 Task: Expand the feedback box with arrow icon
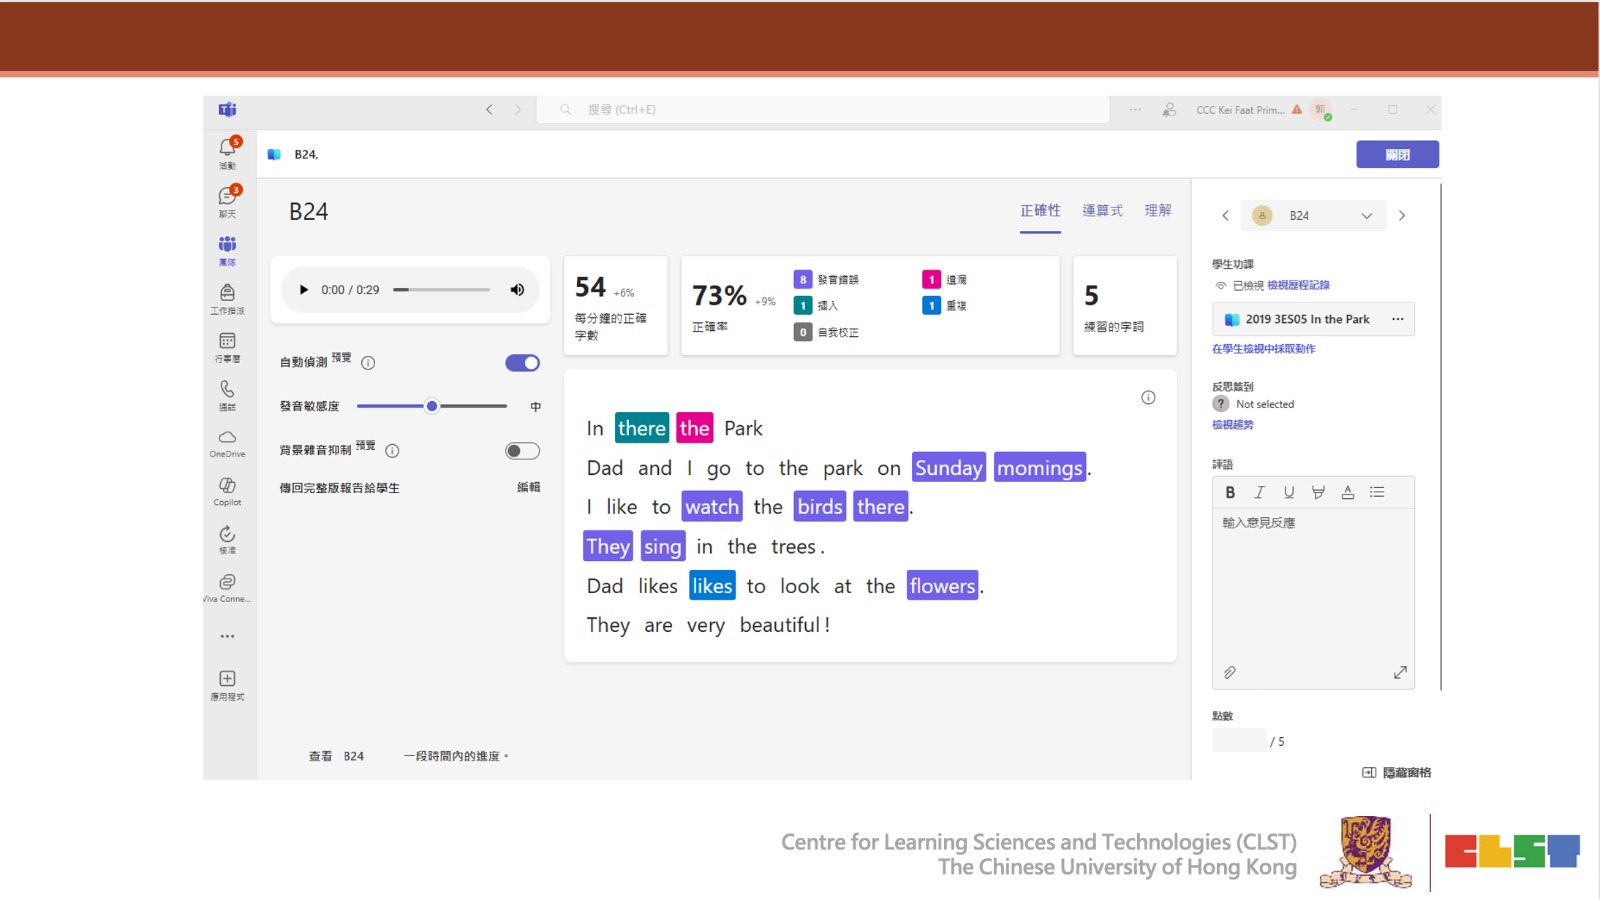tap(1400, 673)
